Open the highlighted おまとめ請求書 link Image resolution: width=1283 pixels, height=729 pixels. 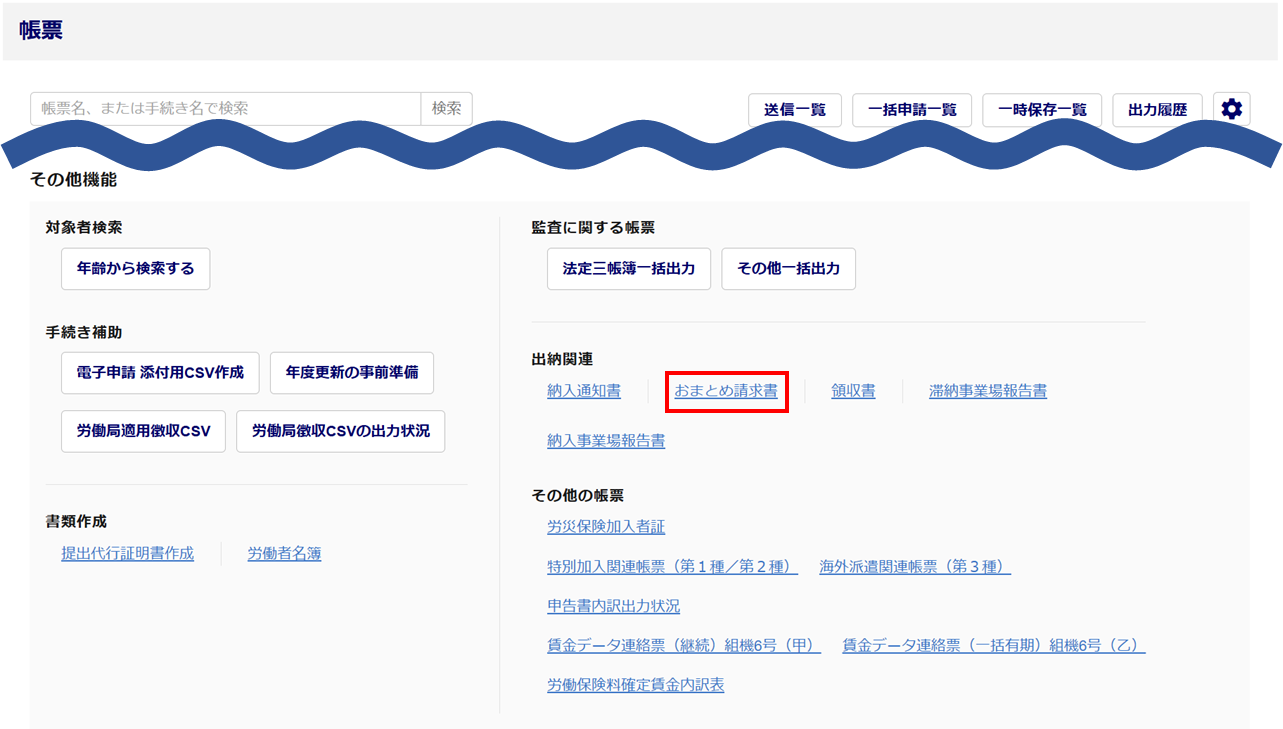click(x=726, y=391)
